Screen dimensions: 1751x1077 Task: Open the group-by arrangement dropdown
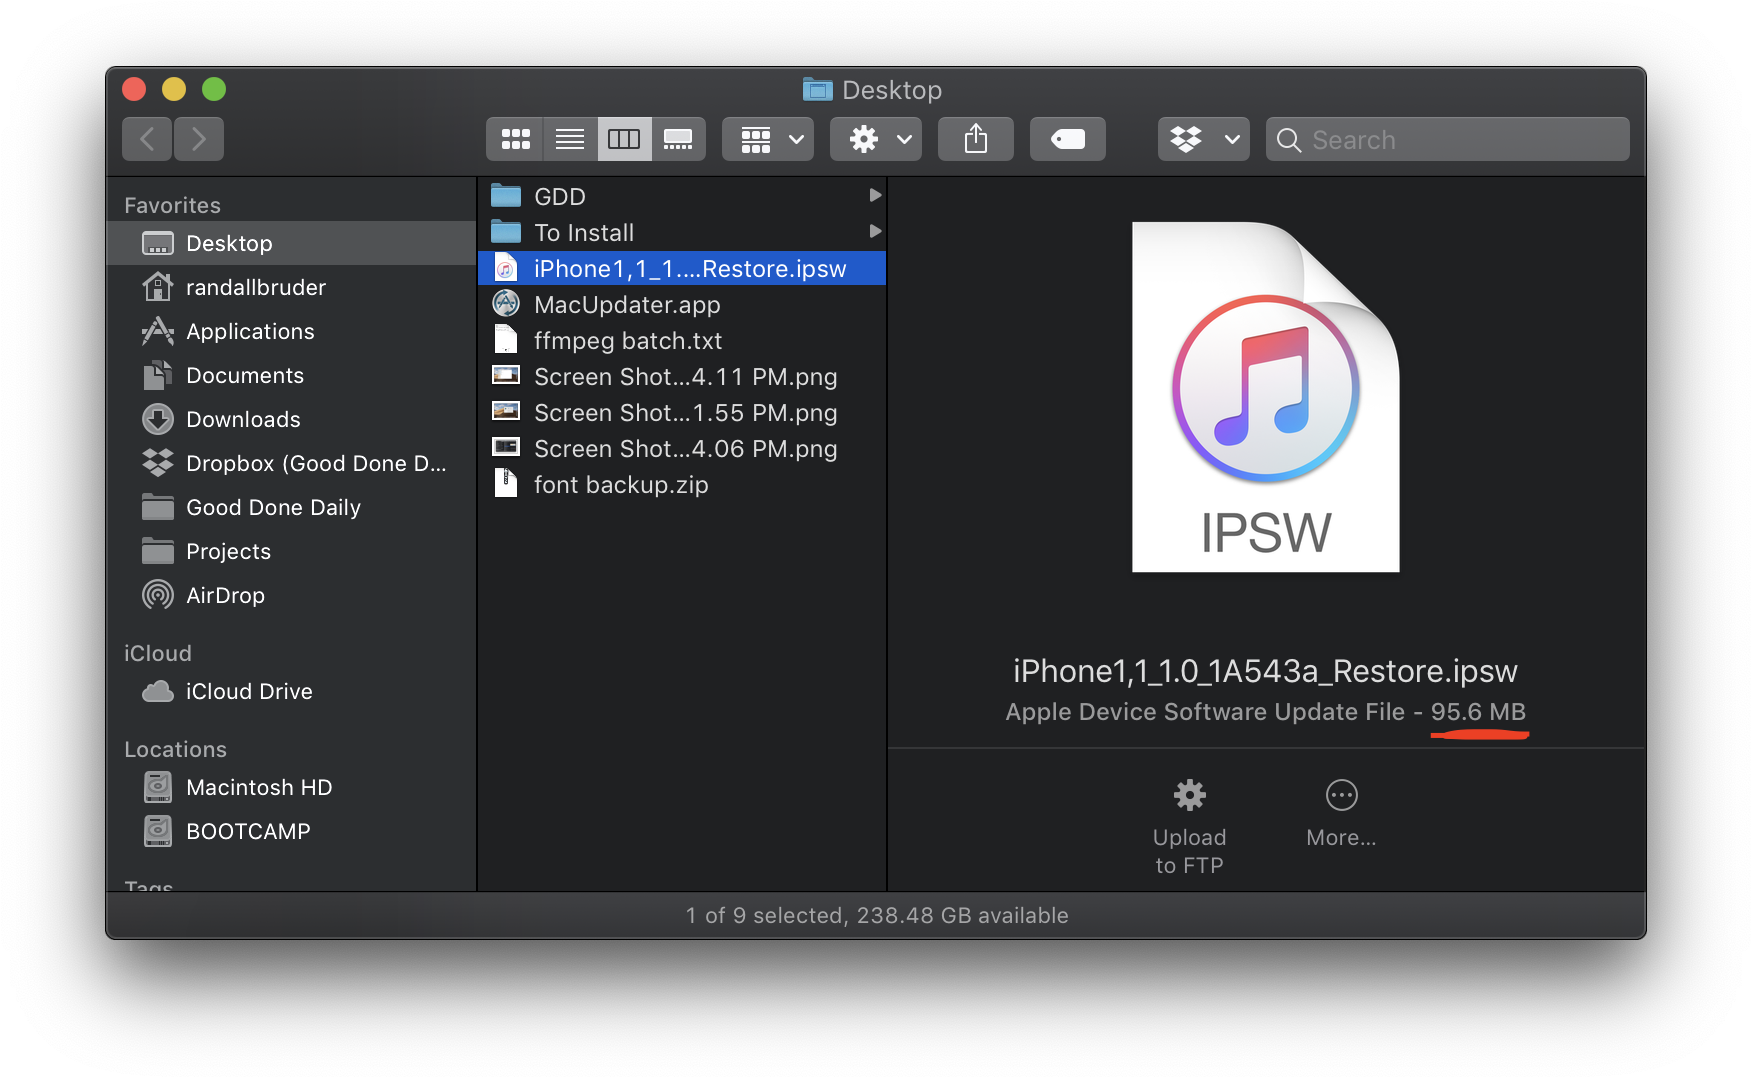768,139
